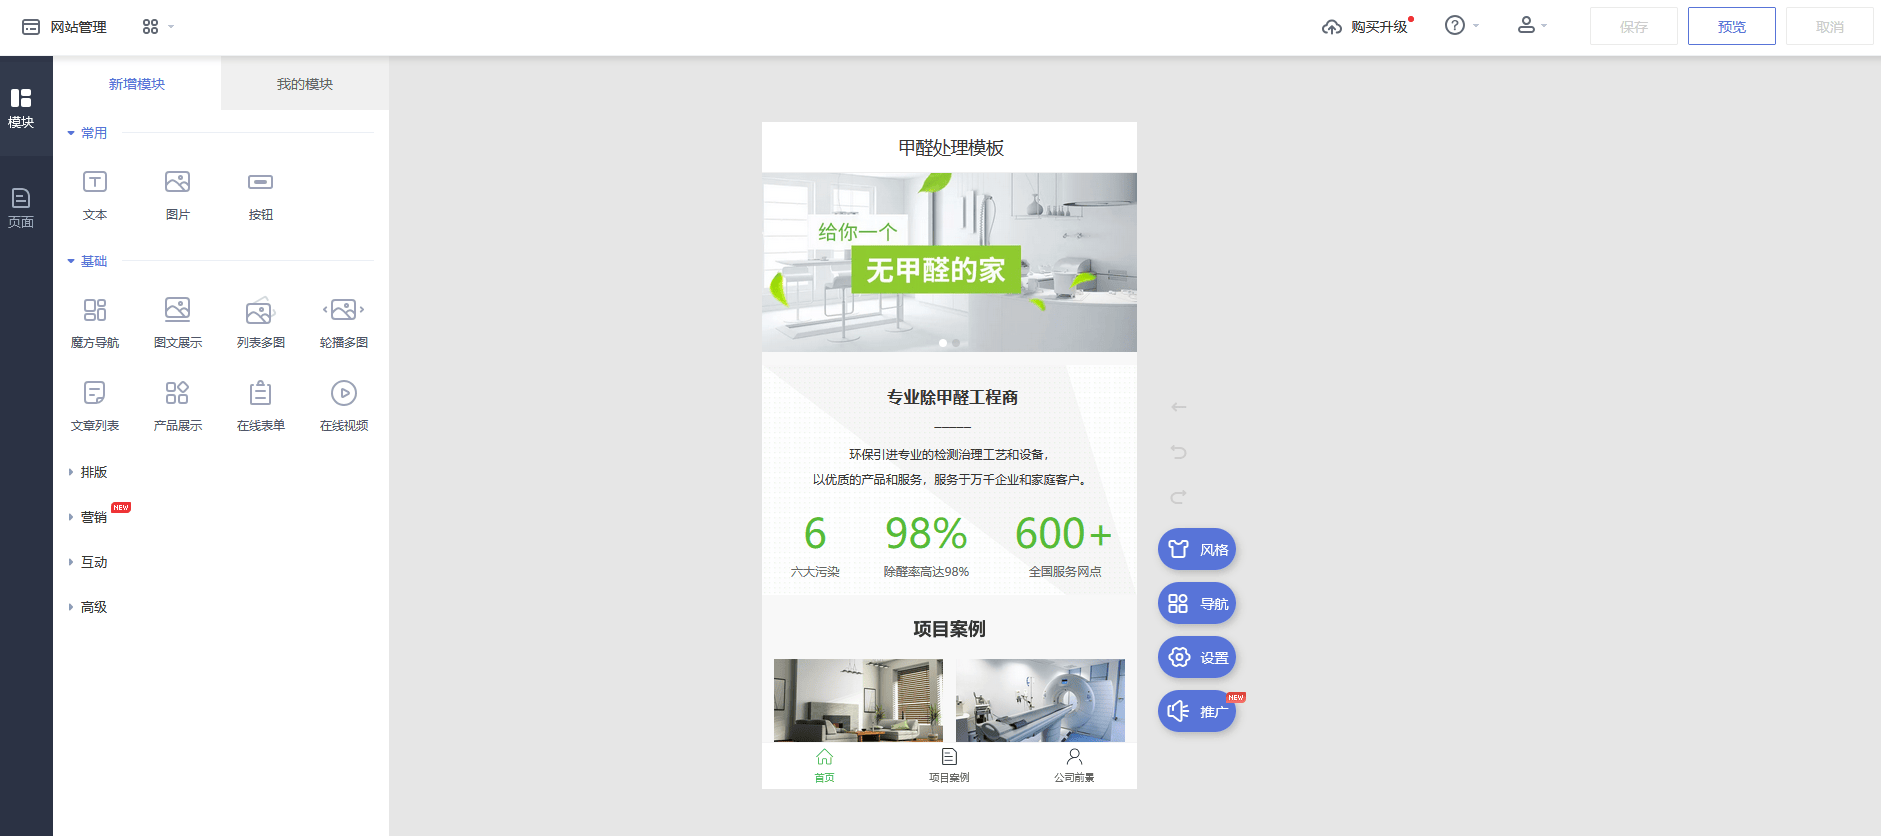
Task: Collapse the 基础 section
Action: (87, 261)
